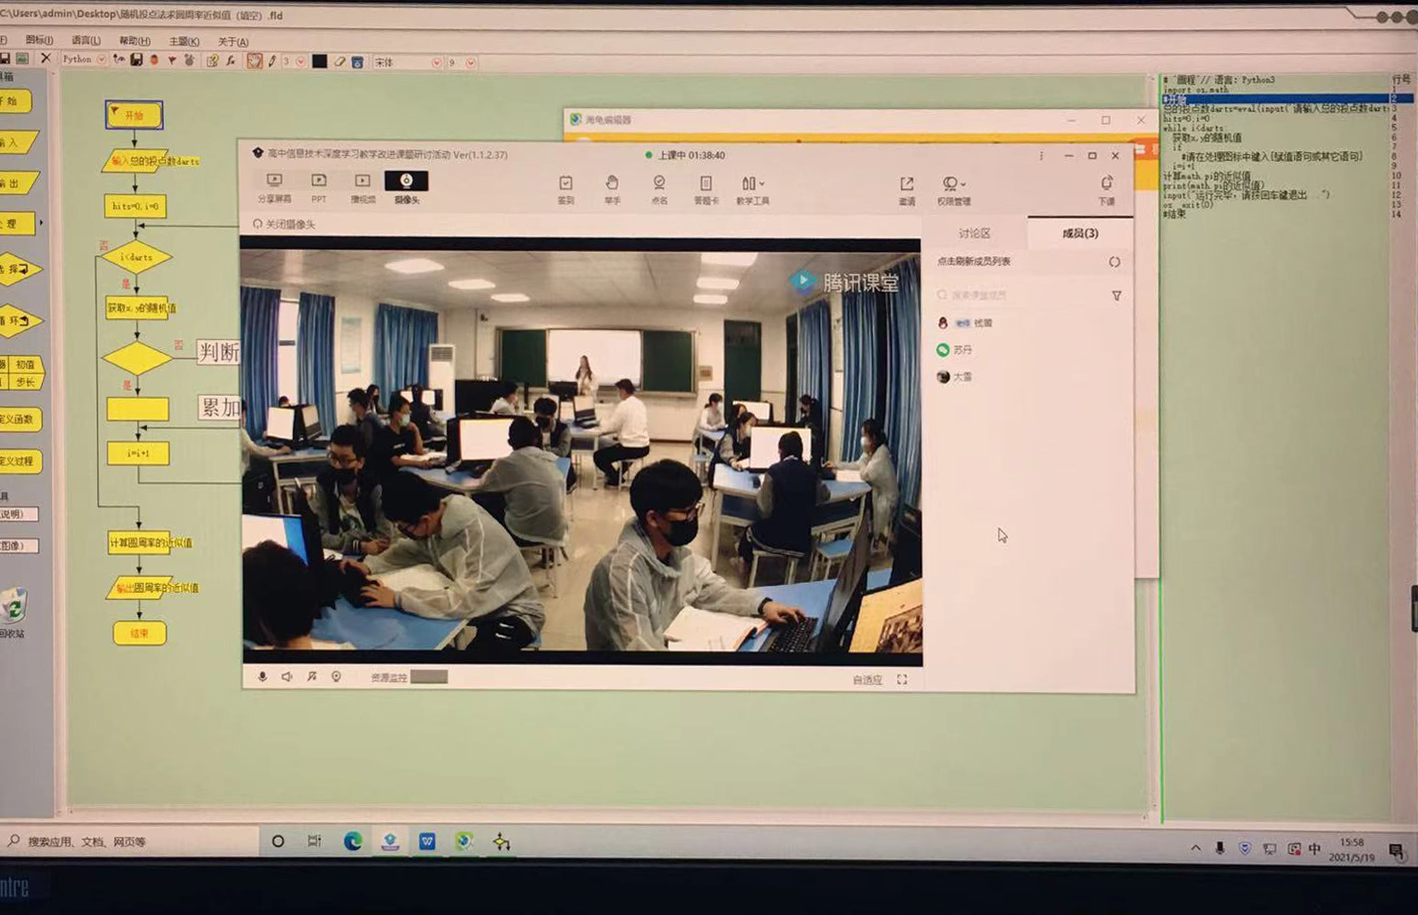
Task: Click the black color swatch in toolbar
Action: [319, 61]
